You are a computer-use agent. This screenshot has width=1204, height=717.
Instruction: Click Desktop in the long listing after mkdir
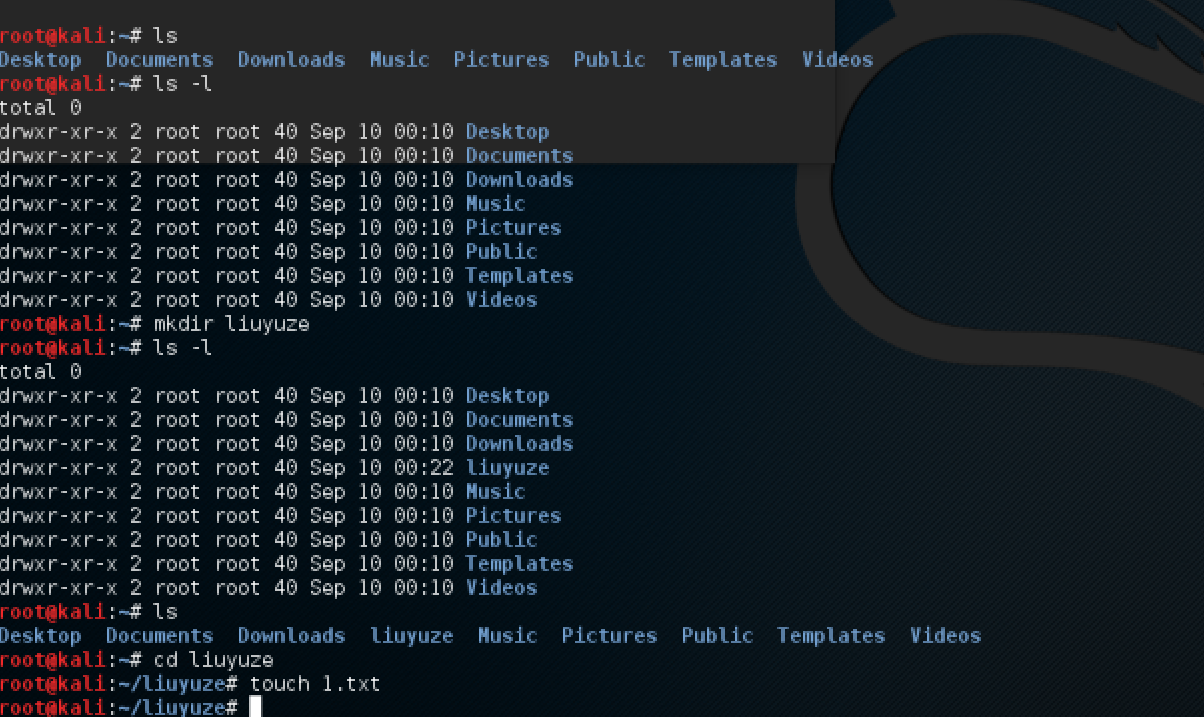tap(507, 396)
